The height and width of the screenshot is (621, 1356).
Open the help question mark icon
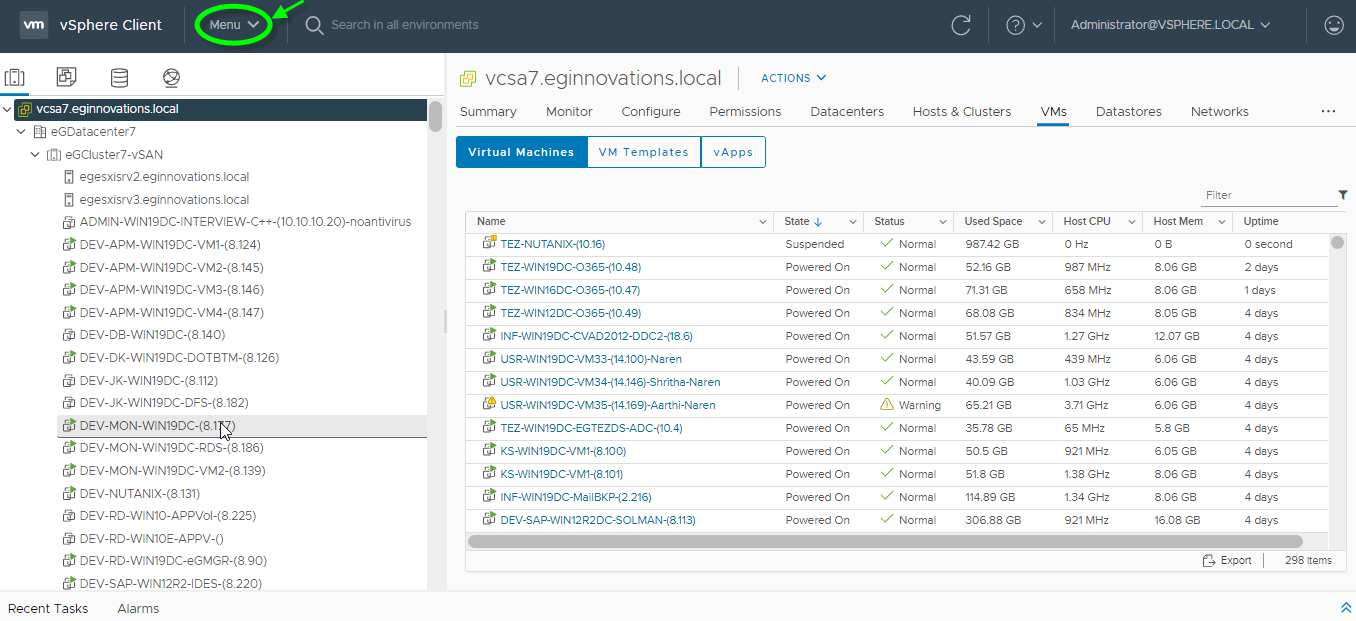(x=1015, y=25)
